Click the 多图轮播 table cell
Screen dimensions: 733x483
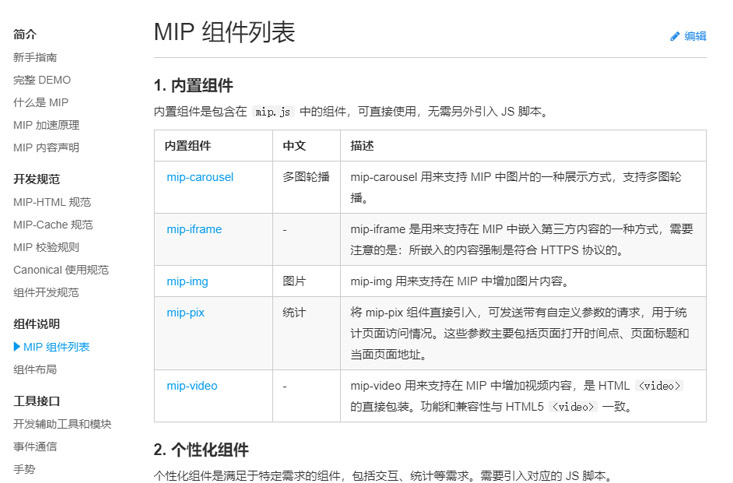click(306, 177)
